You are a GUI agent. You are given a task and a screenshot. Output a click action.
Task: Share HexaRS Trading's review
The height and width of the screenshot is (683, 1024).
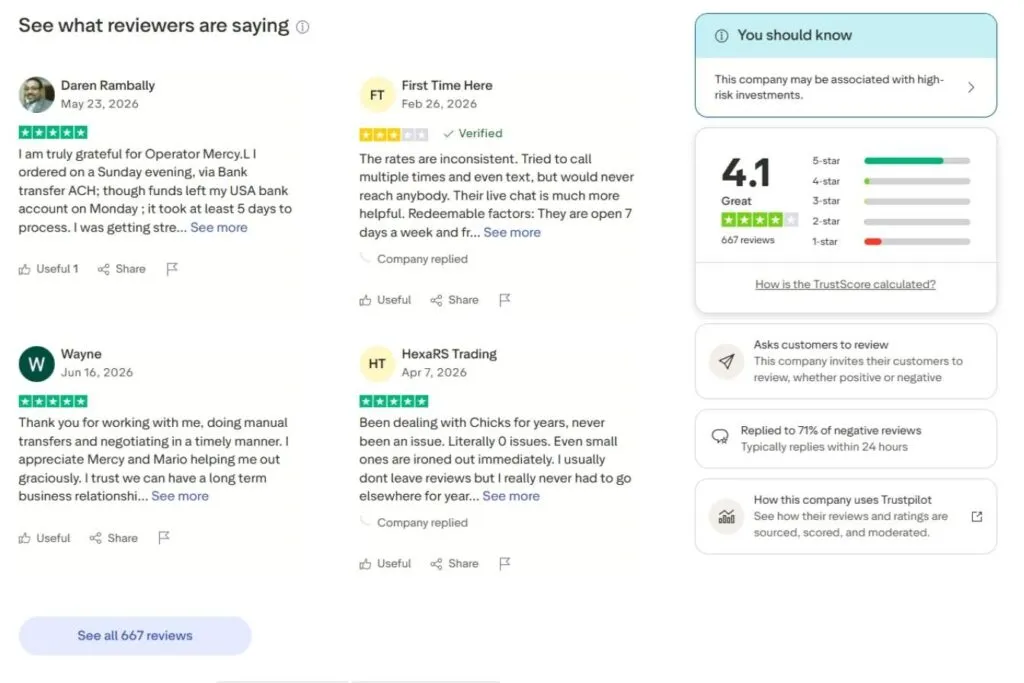(x=455, y=564)
